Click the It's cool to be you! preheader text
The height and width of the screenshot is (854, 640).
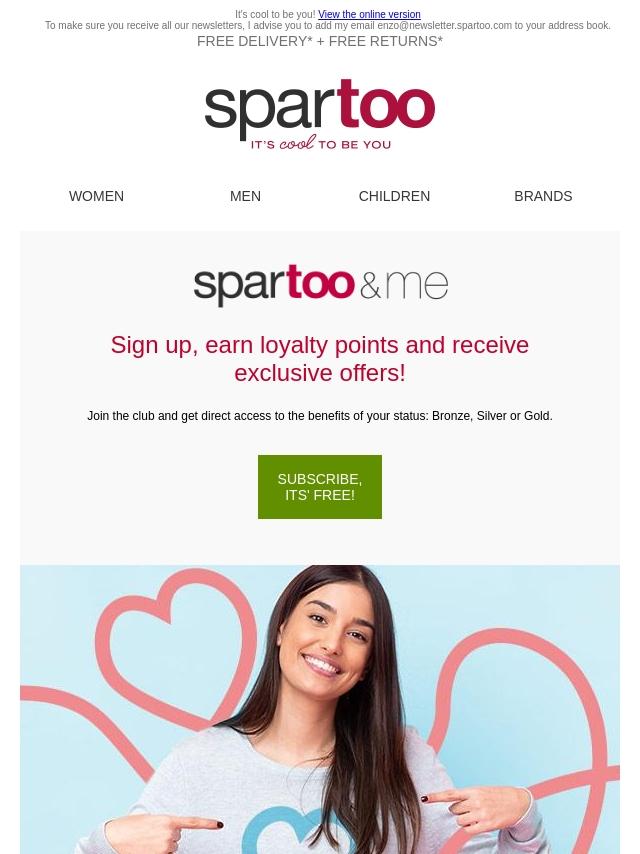click(275, 14)
